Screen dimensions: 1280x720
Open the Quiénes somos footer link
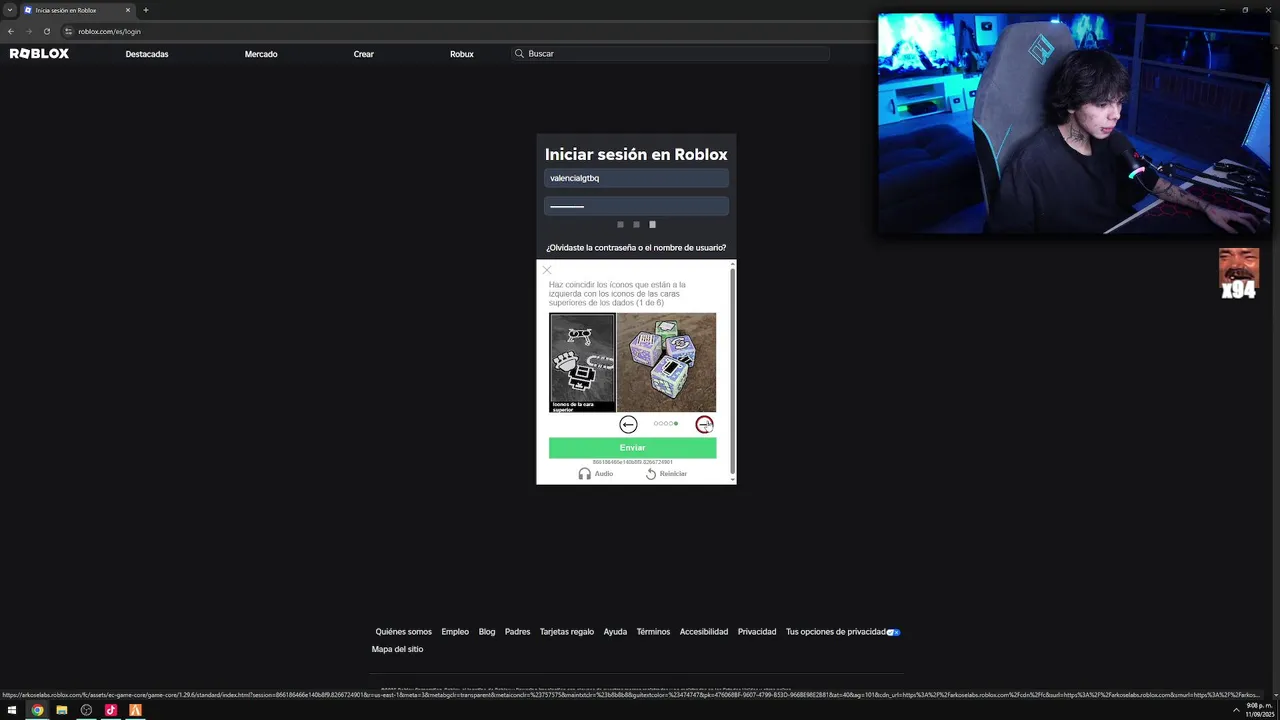coord(404,632)
